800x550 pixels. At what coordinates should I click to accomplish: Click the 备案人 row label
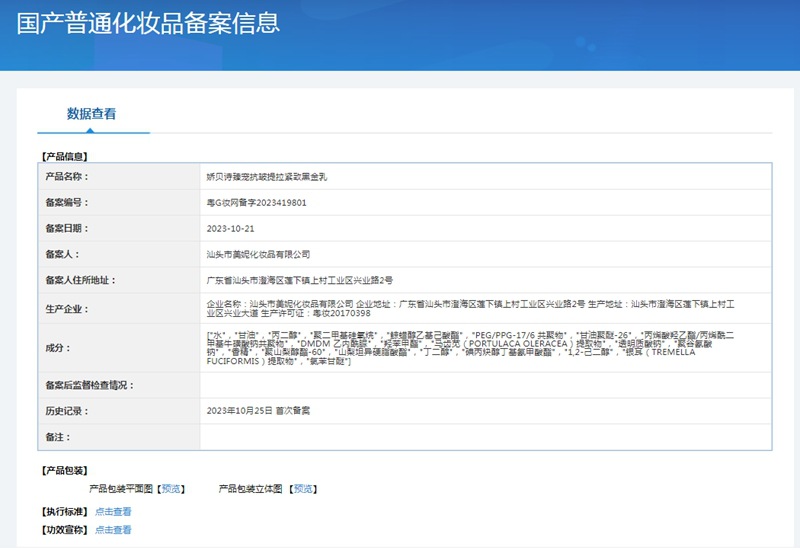pyautogui.click(x=62, y=254)
